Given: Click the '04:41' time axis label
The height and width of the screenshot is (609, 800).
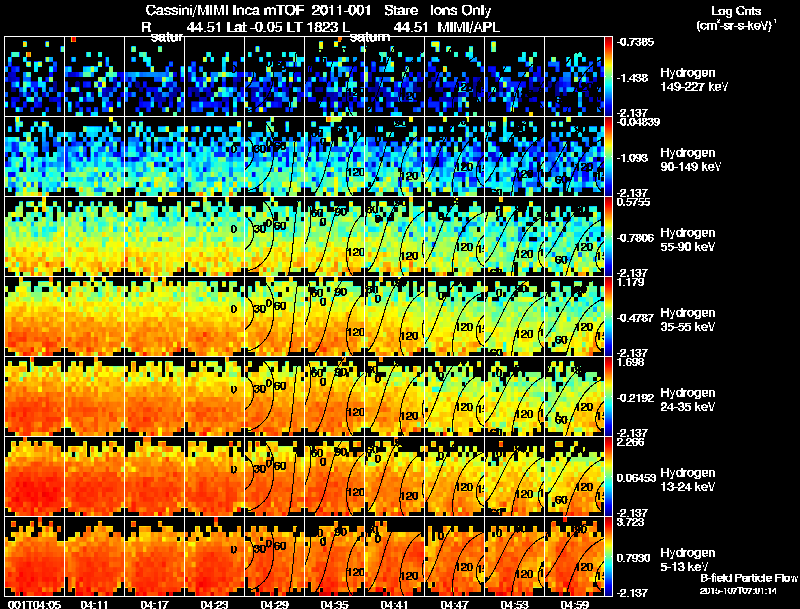Looking at the screenshot, I should [x=394, y=604].
